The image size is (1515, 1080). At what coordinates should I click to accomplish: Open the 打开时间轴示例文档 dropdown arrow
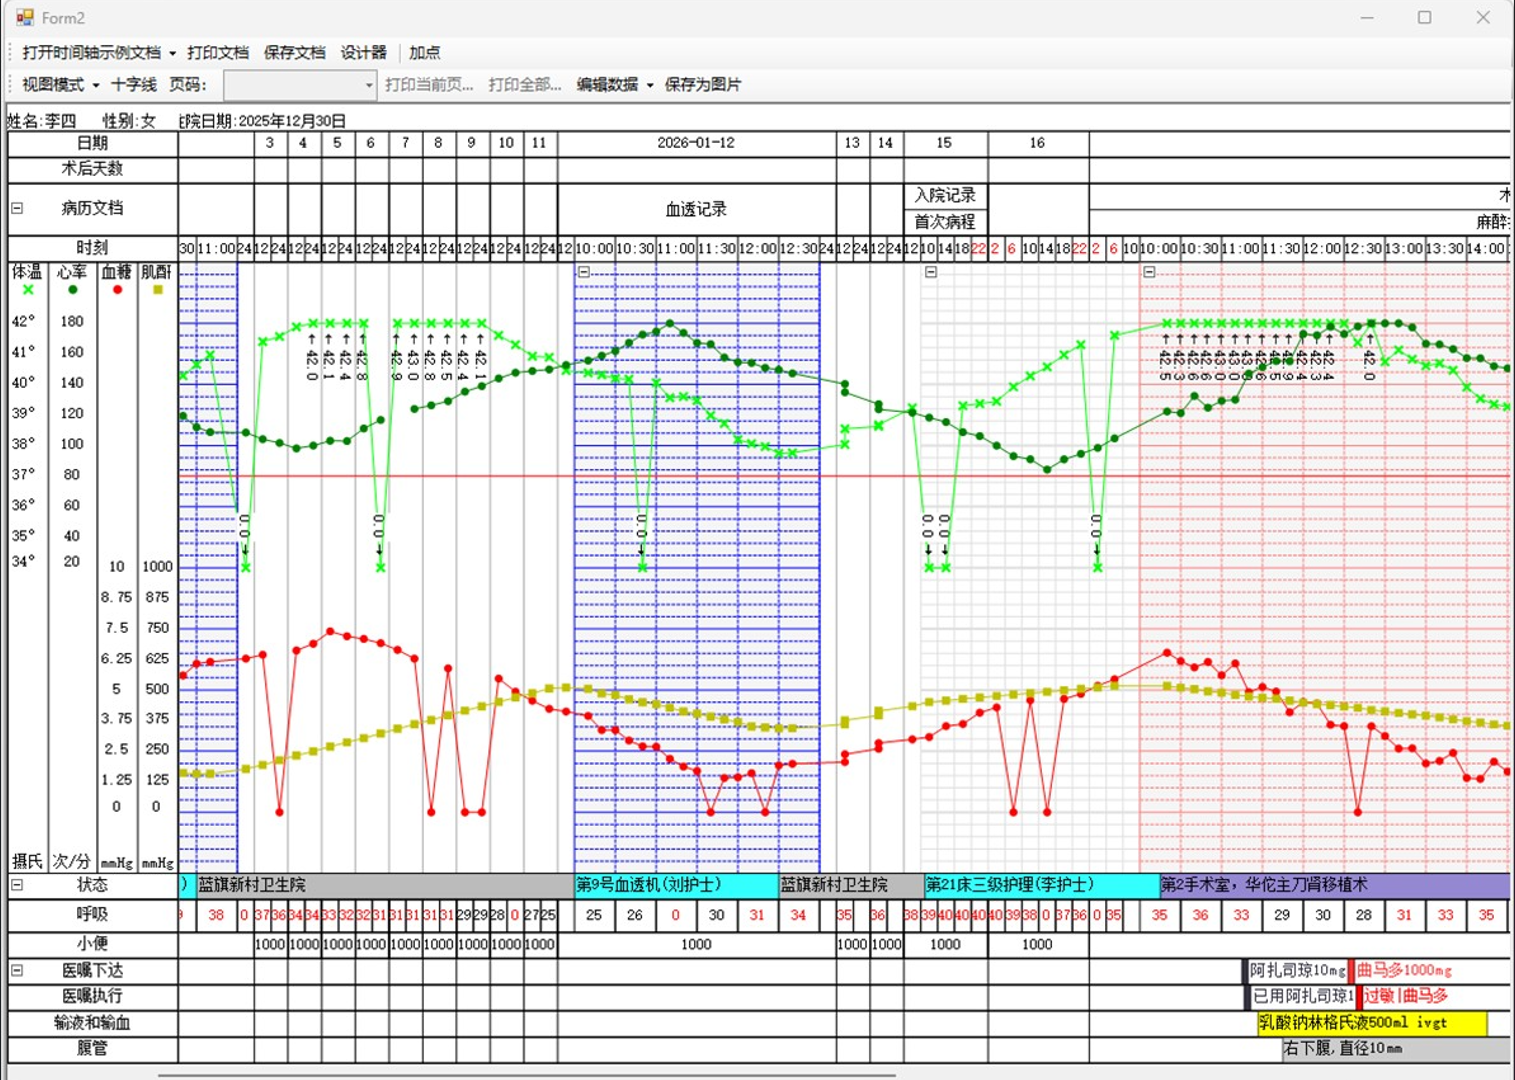[x=172, y=53]
